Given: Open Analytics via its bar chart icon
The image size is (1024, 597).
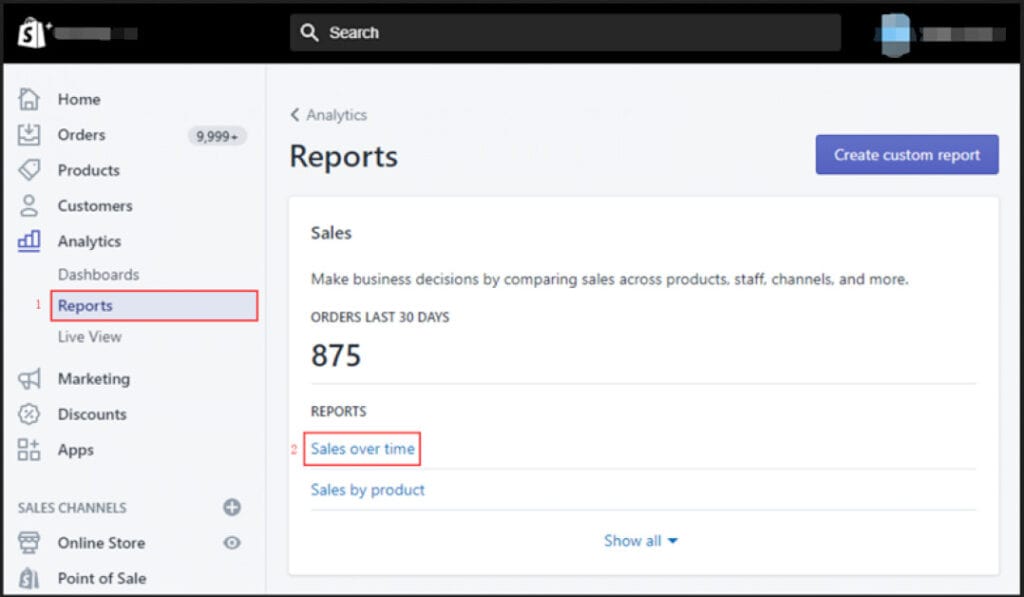Looking at the screenshot, I should pos(30,241).
